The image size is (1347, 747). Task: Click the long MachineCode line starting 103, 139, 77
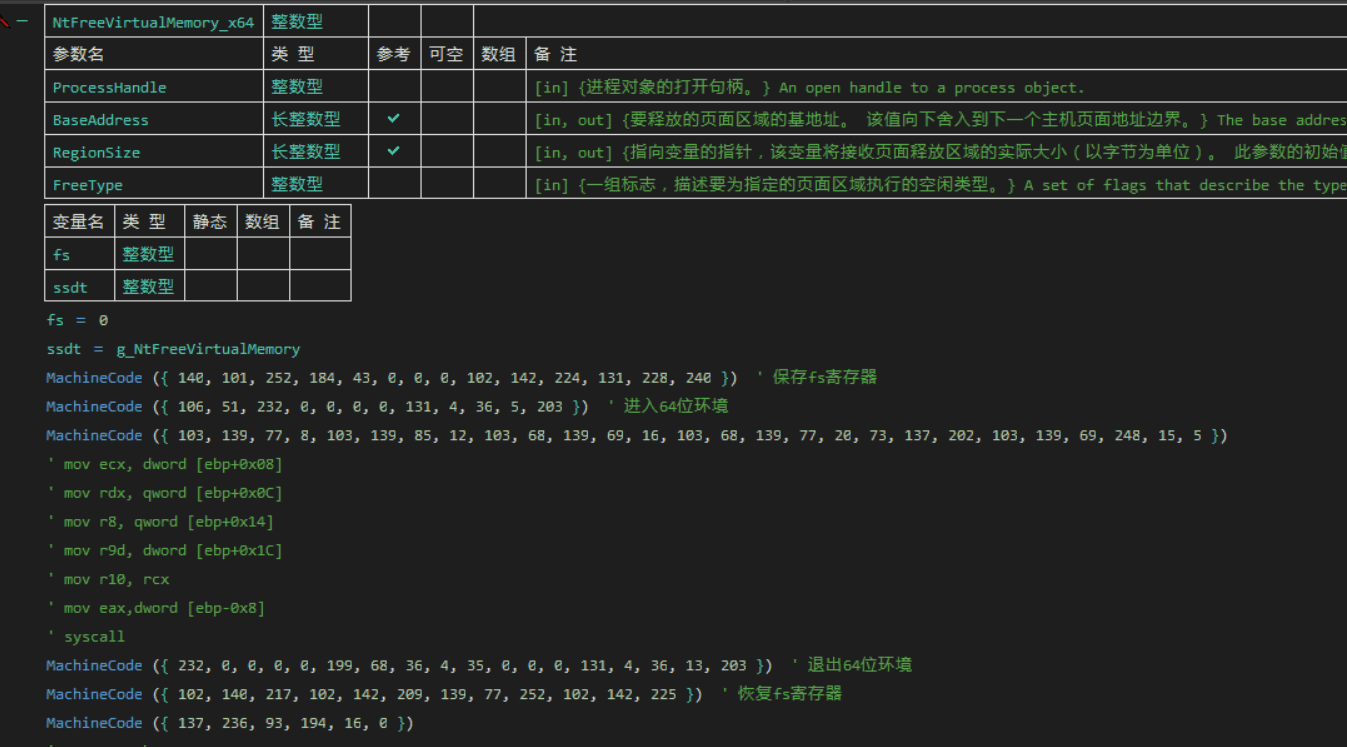point(636,435)
